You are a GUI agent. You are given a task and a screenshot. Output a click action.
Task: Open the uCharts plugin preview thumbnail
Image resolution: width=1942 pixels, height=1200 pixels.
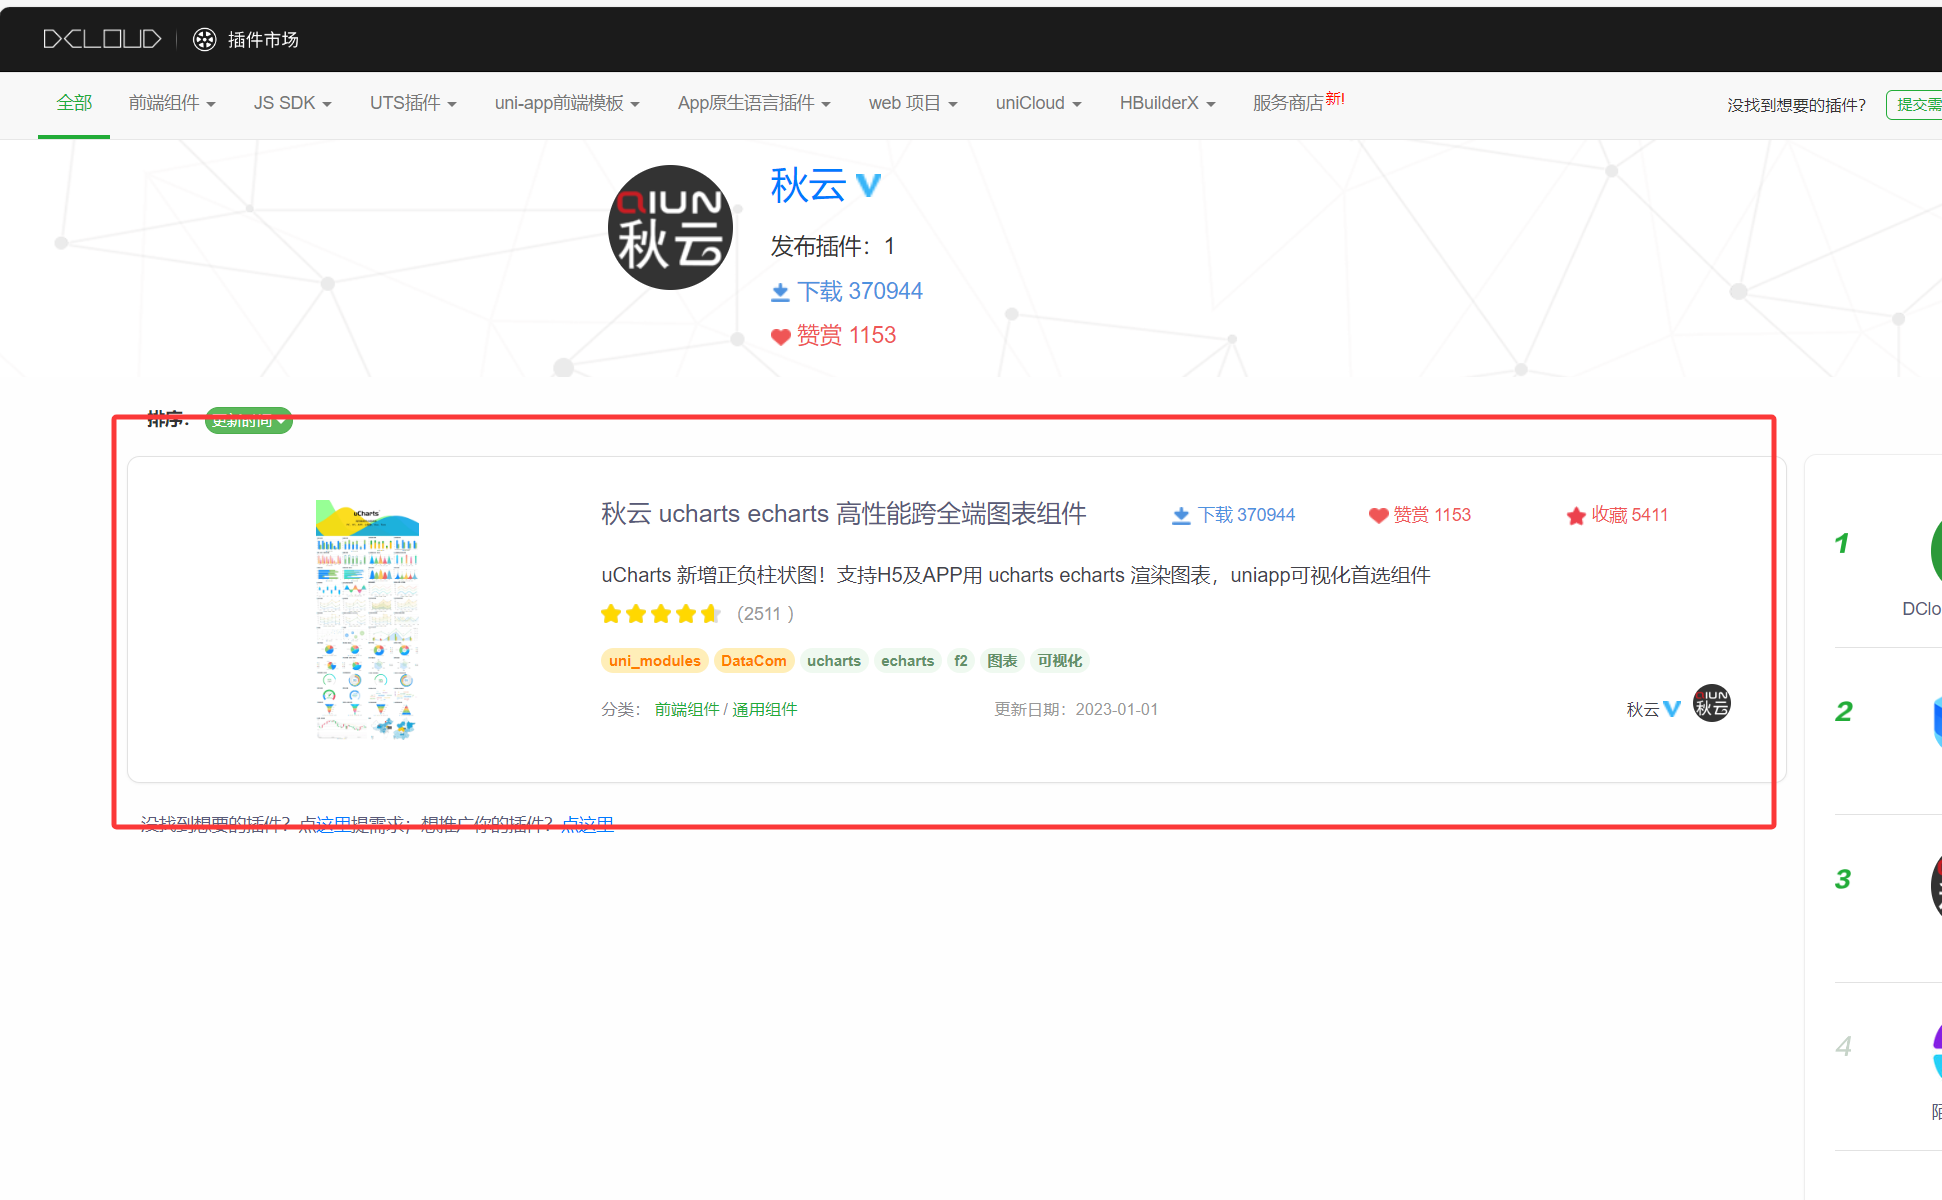367,620
